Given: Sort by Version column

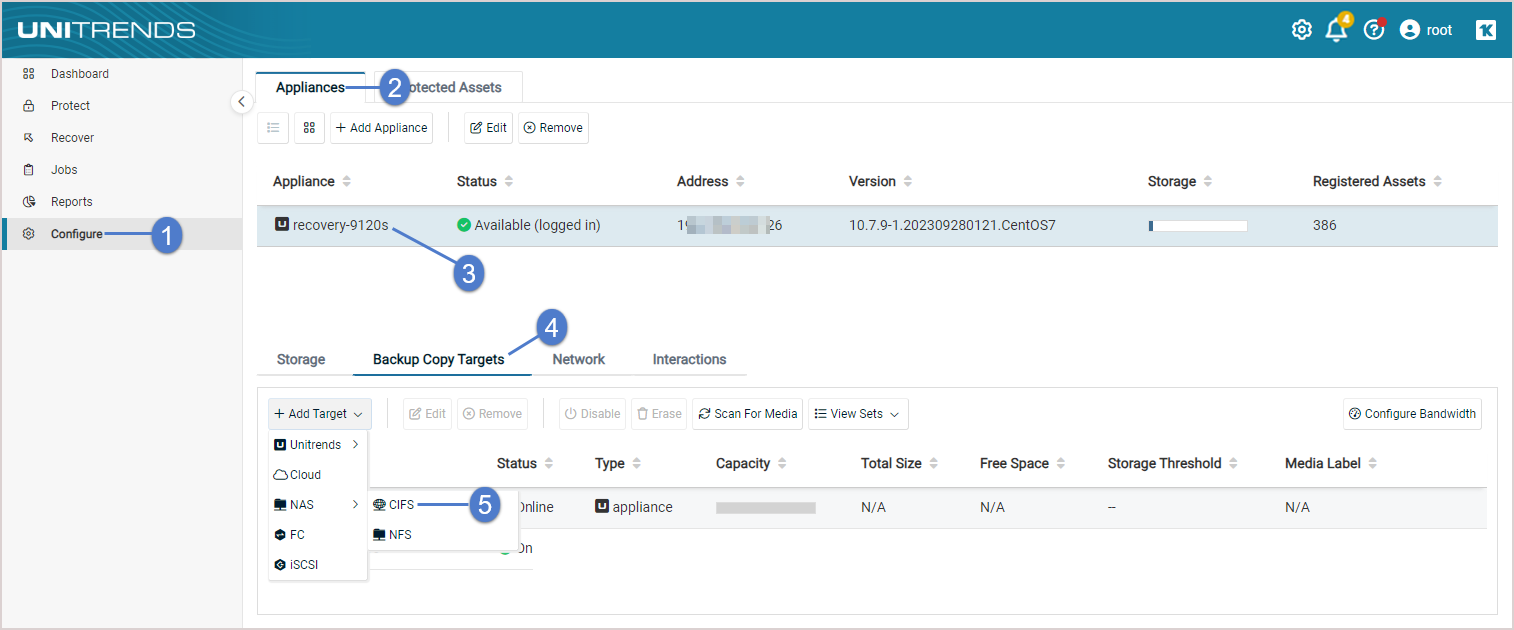Looking at the screenshot, I should tap(881, 181).
